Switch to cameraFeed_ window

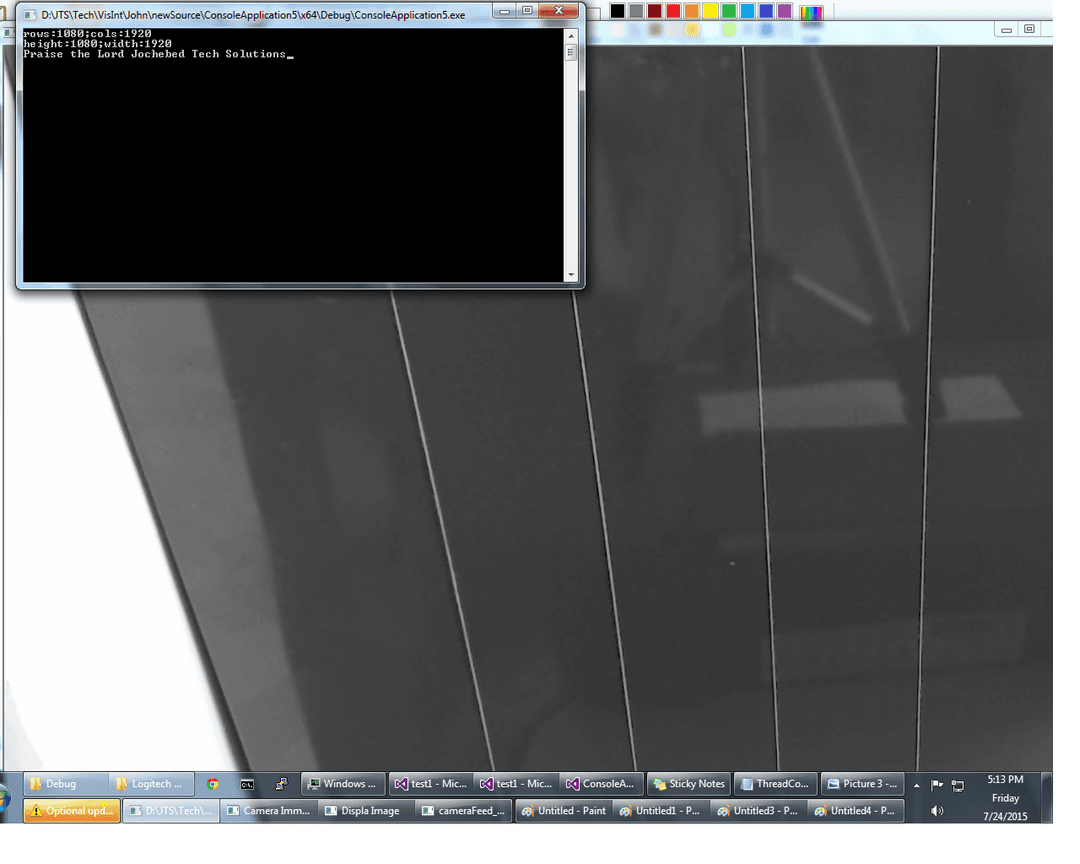(x=464, y=811)
